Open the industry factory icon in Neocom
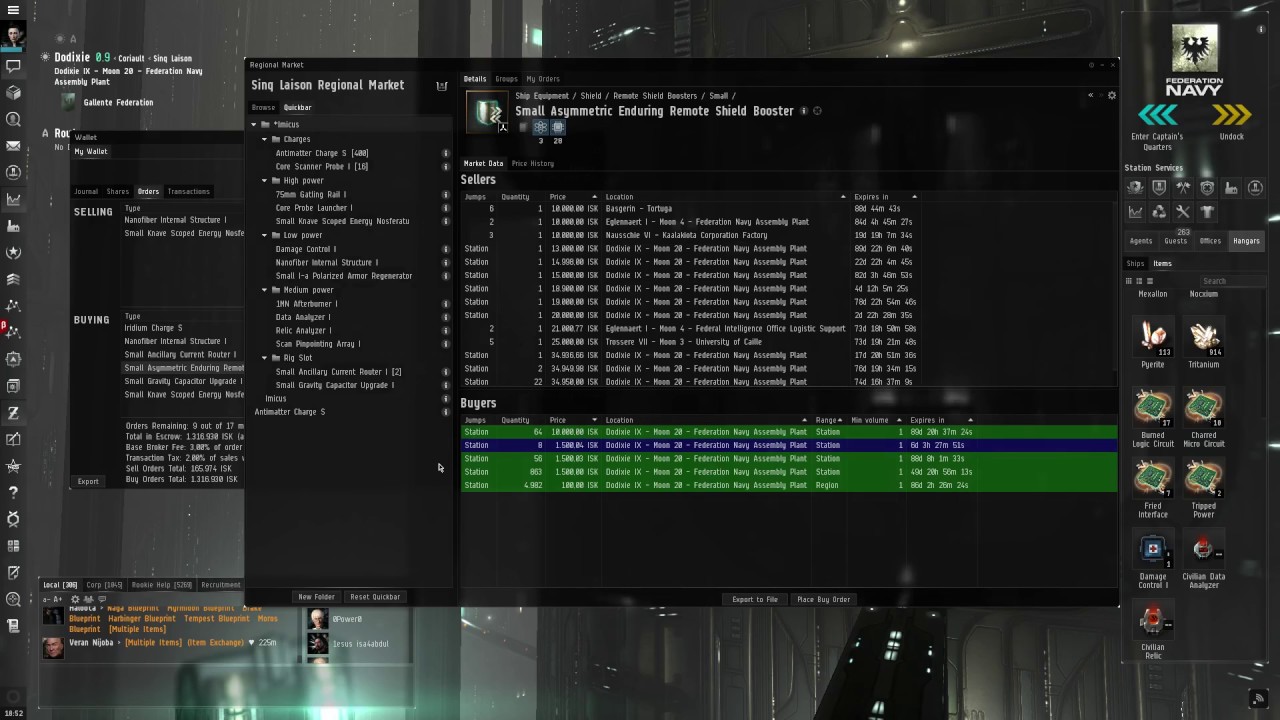 point(13,226)
